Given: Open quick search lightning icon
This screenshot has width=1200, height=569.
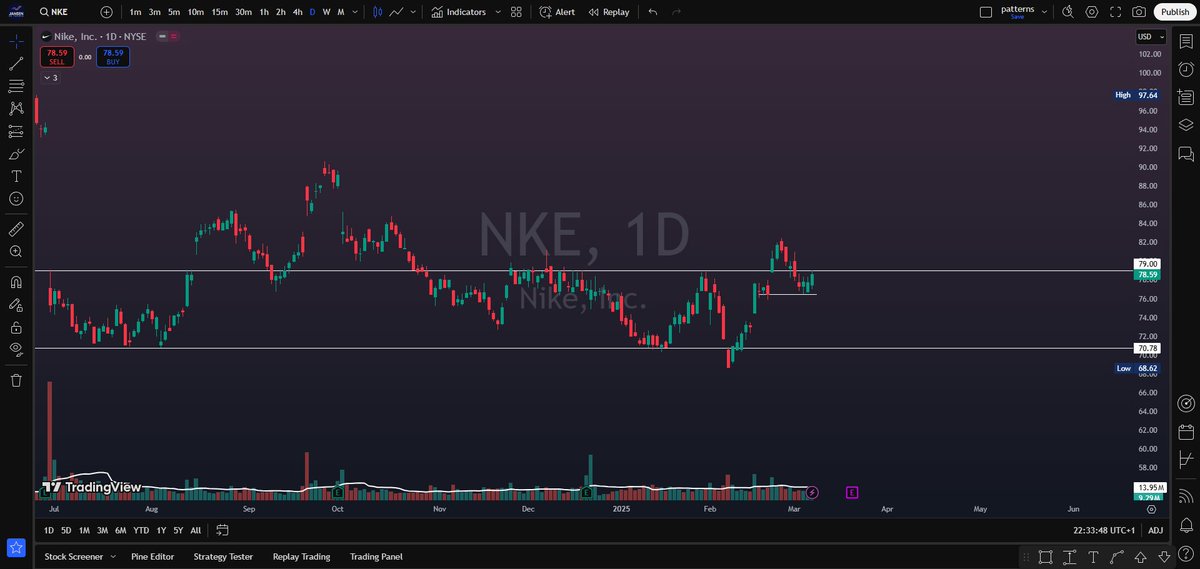Looking at the screenshot, I should click(x=1068, y=12).
